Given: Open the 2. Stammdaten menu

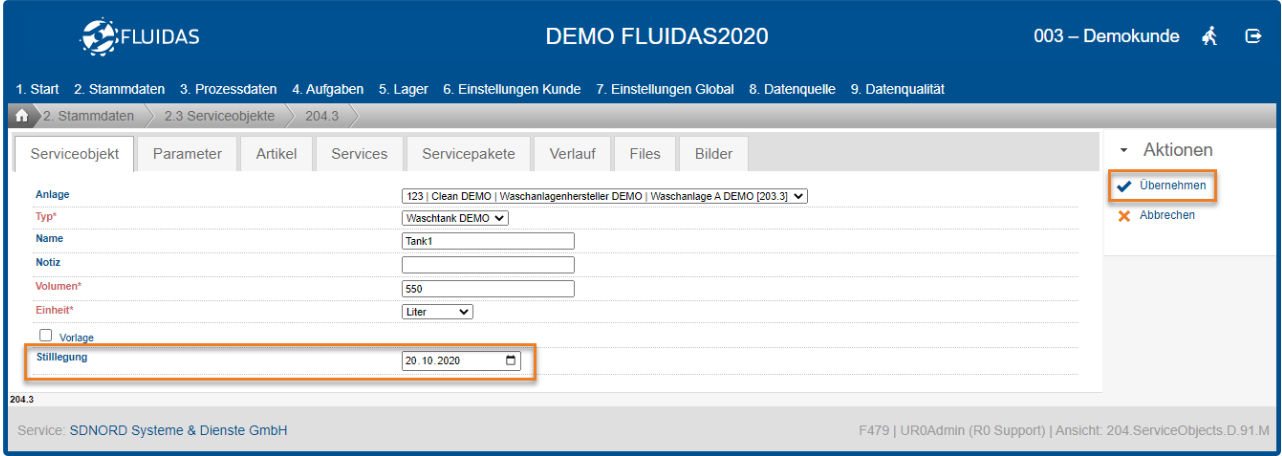Looking at the screenshot, I should pyautogui.click(x=119, y=89).
